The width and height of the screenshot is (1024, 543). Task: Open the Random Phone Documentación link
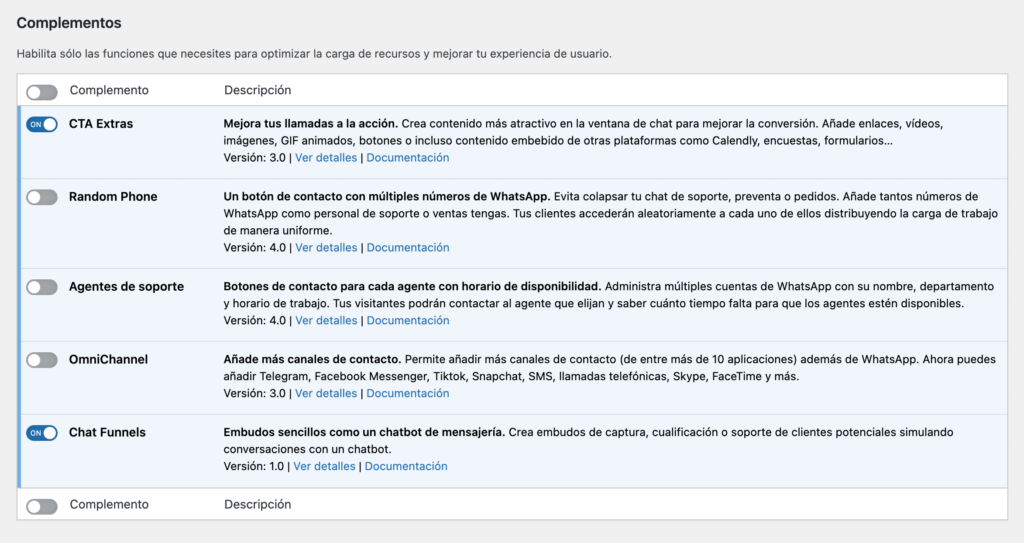click(408, 248)
